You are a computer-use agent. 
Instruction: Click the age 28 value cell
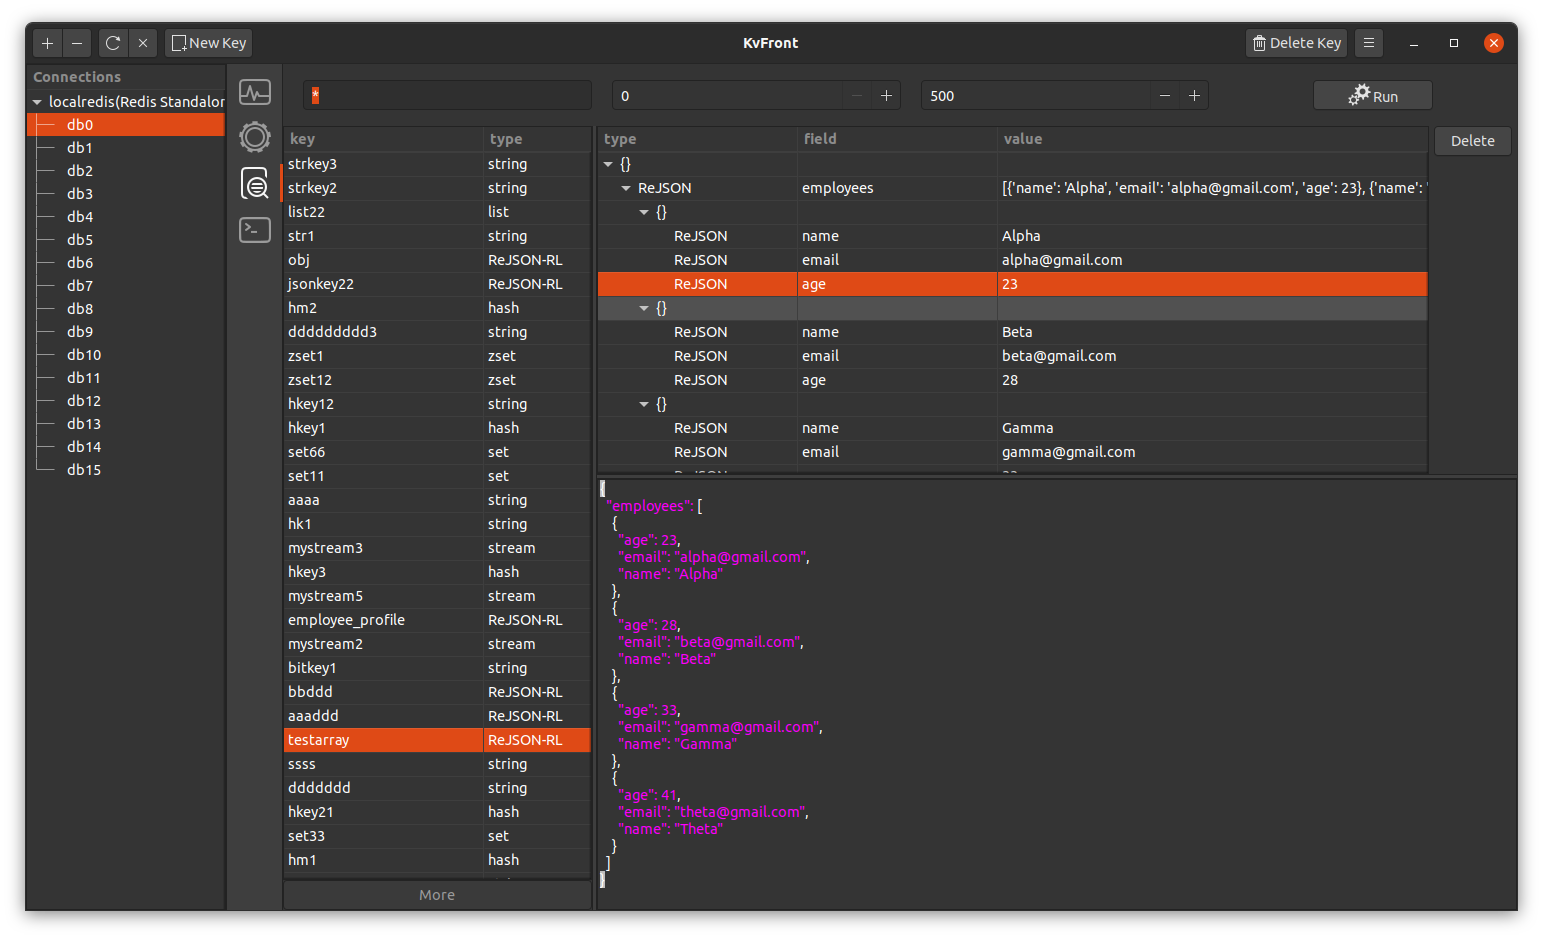1212,380
